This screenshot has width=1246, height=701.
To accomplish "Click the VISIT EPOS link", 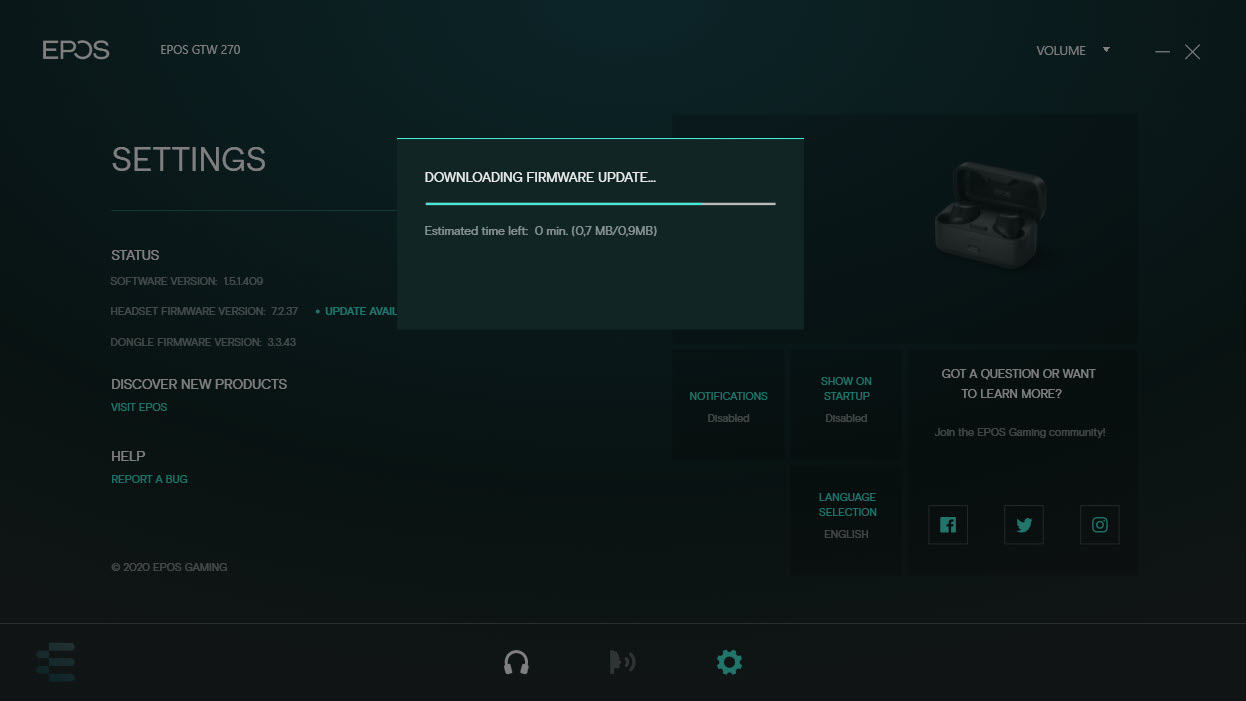I will pyautogui.click(x=139, y=407).
